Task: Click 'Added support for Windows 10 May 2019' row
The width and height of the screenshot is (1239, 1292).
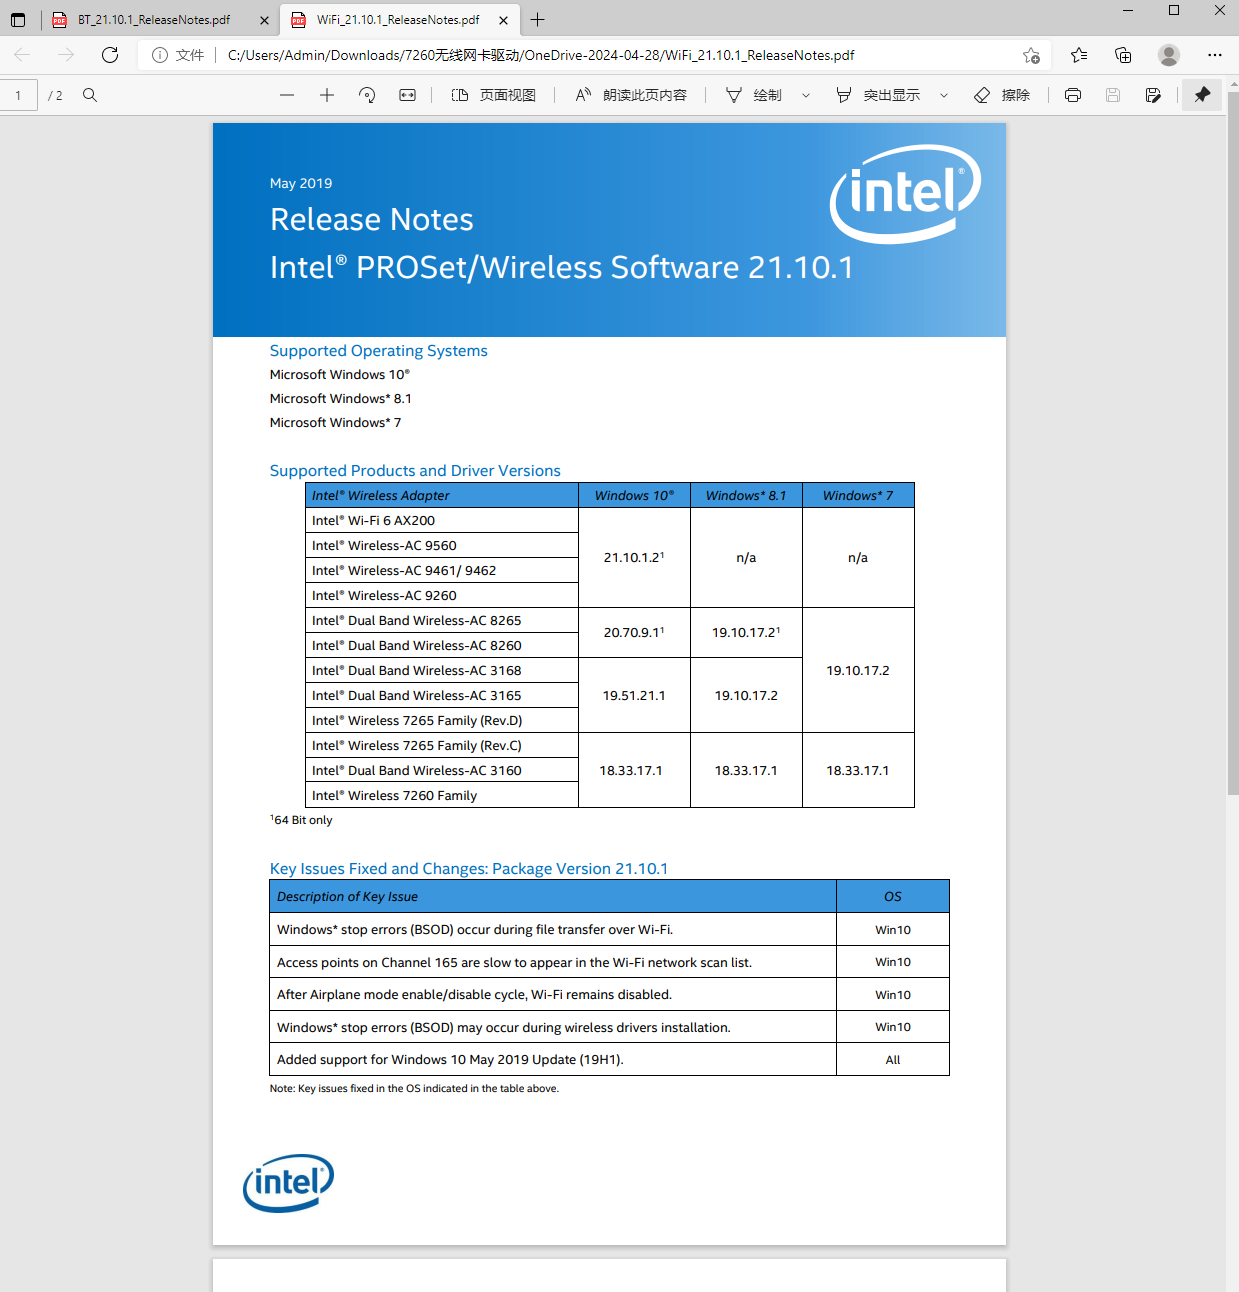Action: (x=609, y=1060)
